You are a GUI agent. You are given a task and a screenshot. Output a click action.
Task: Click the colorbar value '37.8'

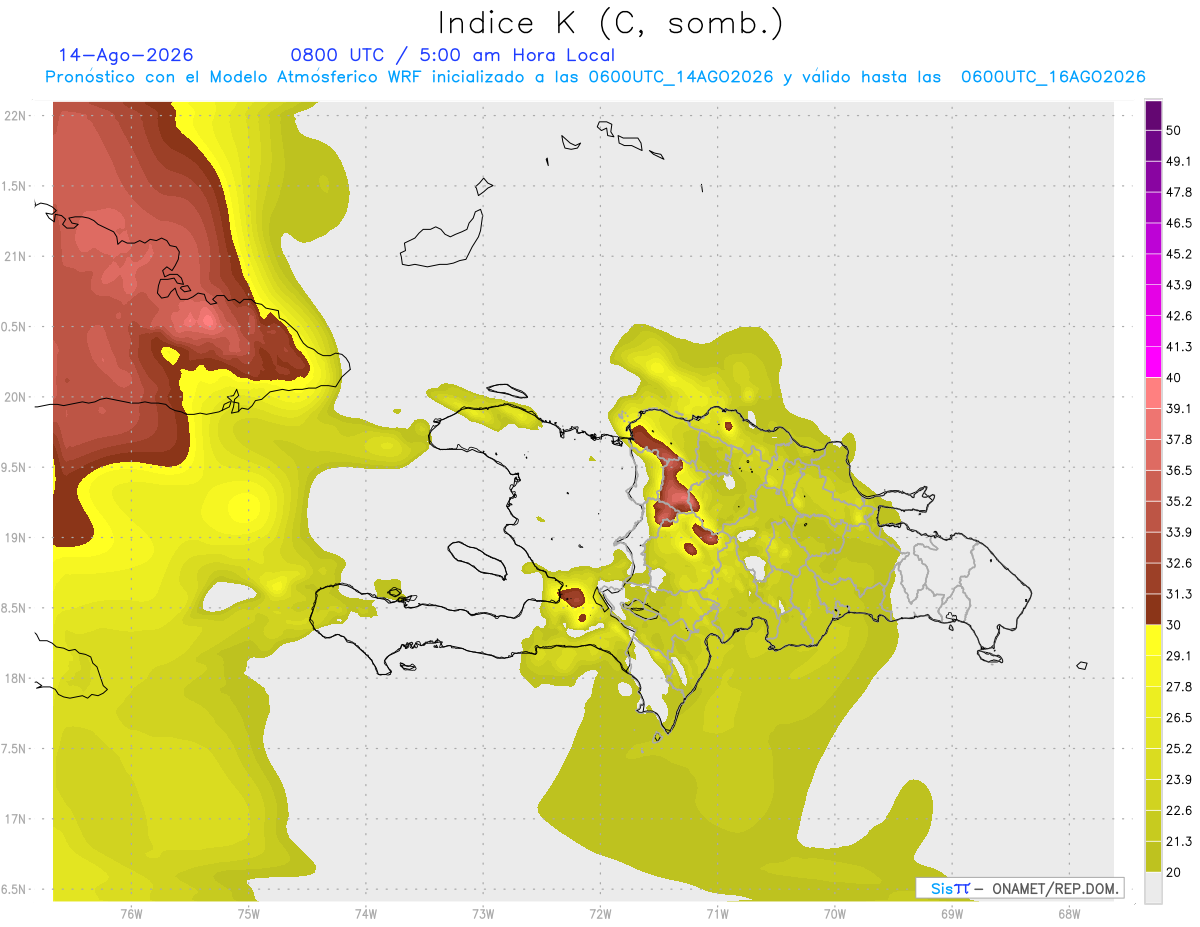tap(1179, 439)
